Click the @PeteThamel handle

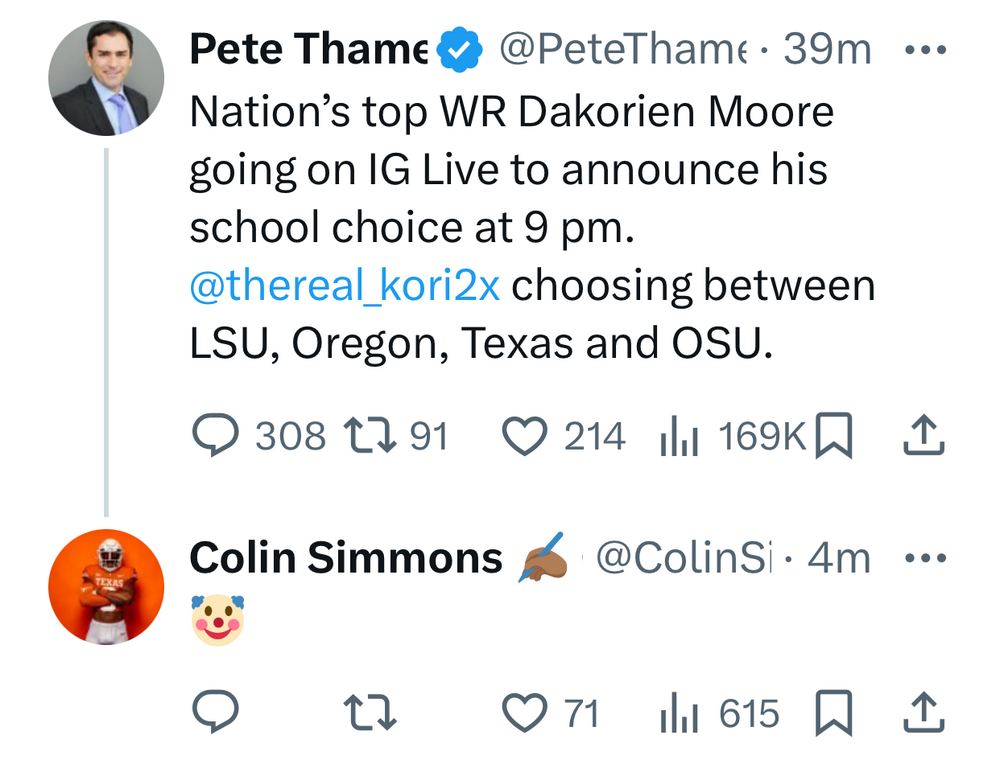tap(622, 49)
